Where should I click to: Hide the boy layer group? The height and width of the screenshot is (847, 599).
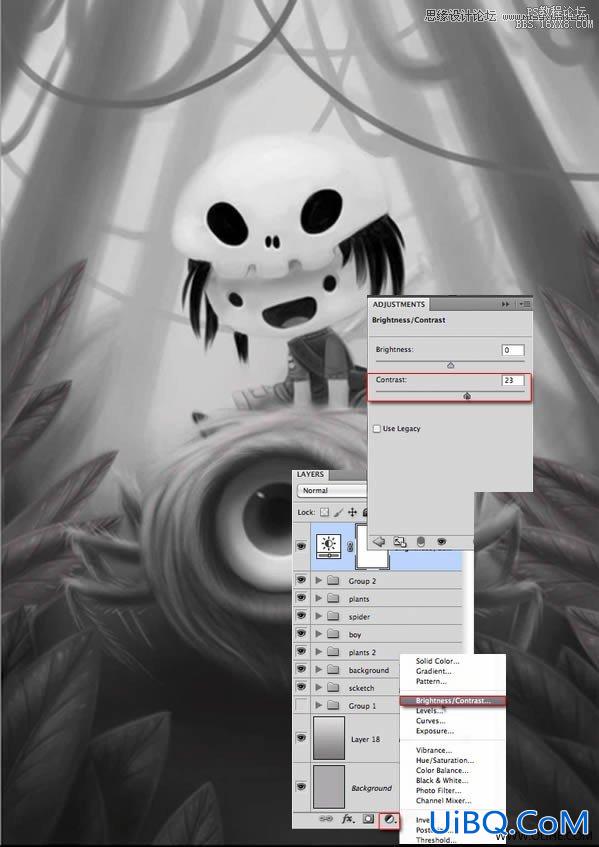pyautogui.click(x=301, y=634)
